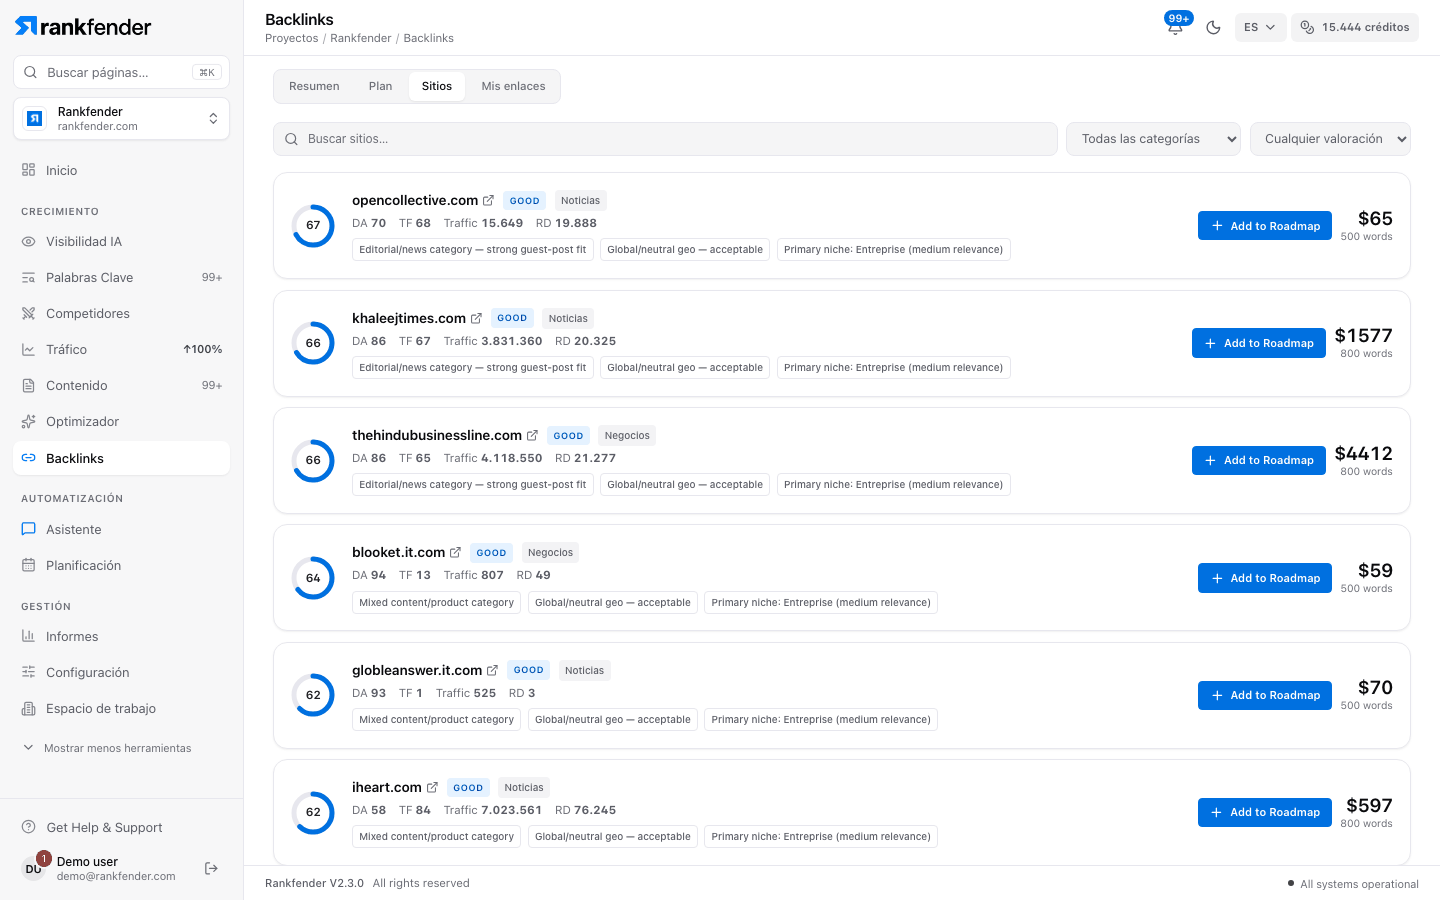
Task: Click the Visibilidad IA eye icon
Action: click(x=28, y=242)
